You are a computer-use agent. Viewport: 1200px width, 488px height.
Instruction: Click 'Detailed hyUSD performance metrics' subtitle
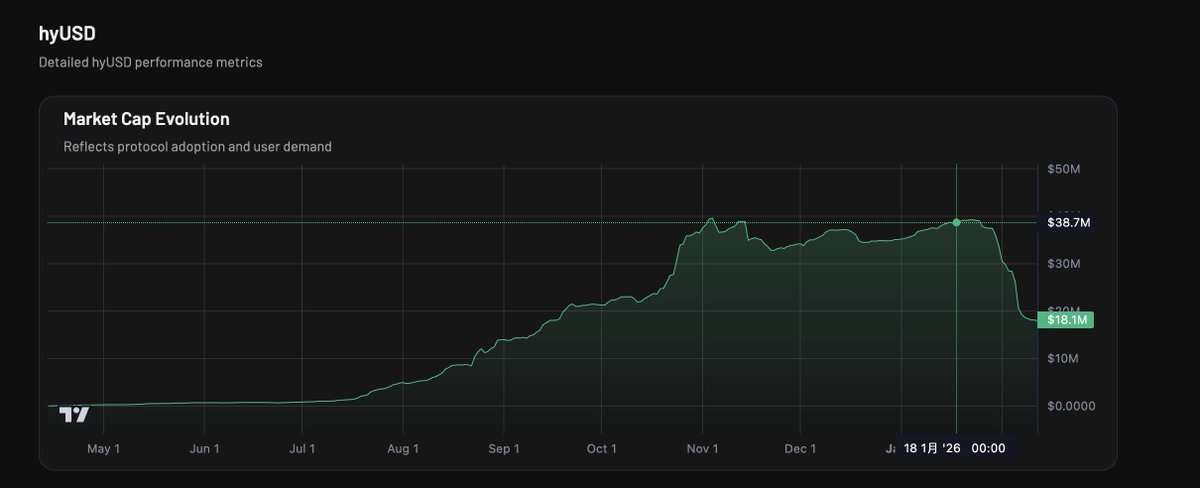[151, 62]
